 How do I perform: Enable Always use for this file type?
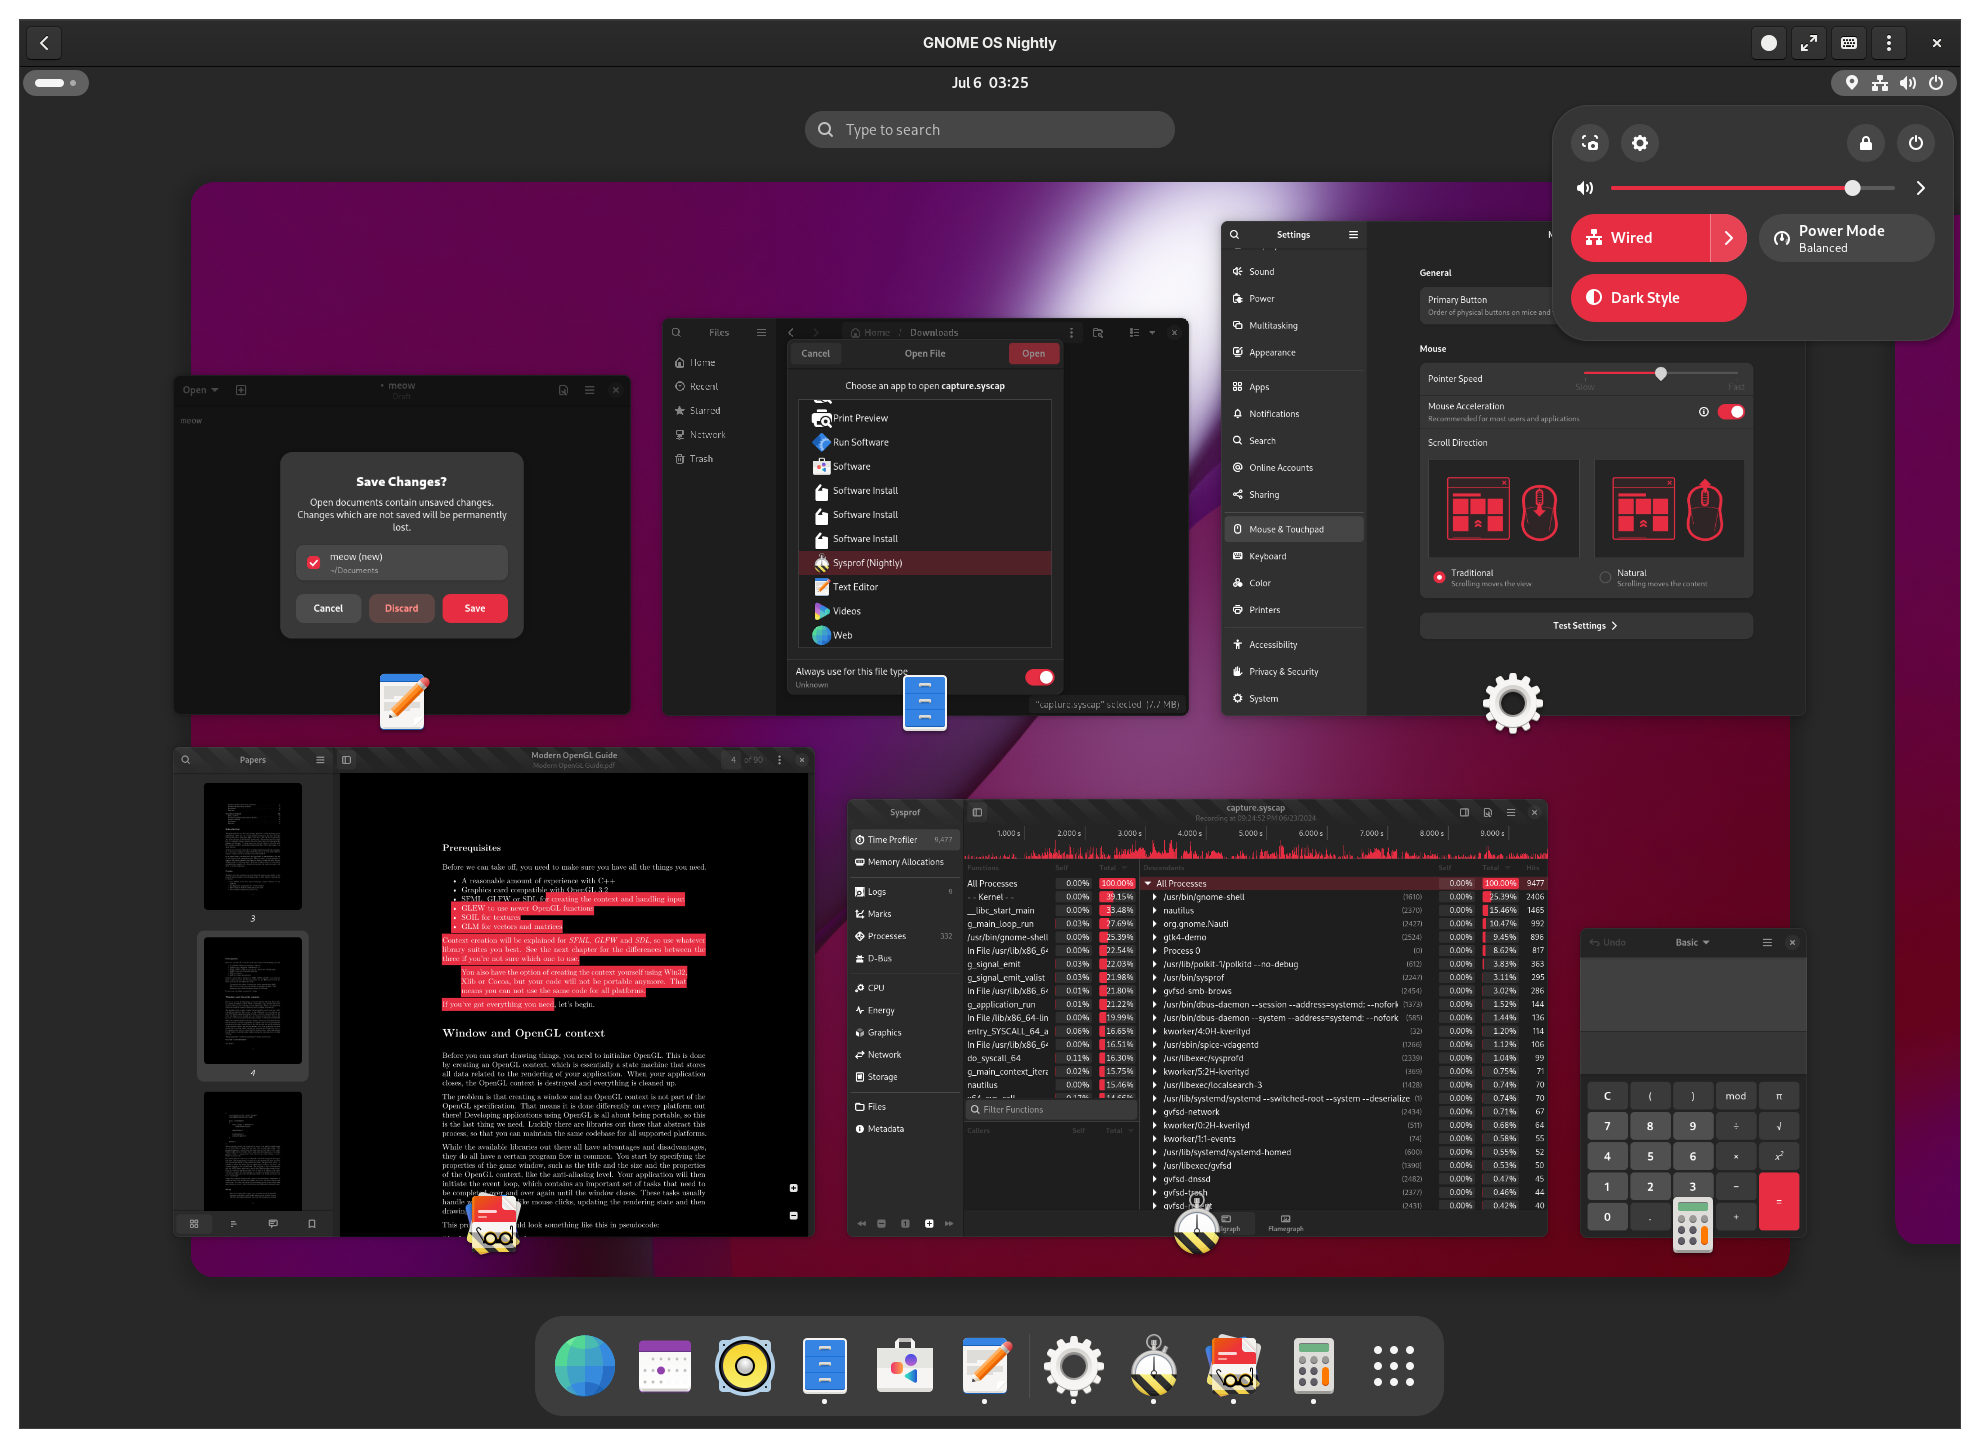[x=1042, y=677]
